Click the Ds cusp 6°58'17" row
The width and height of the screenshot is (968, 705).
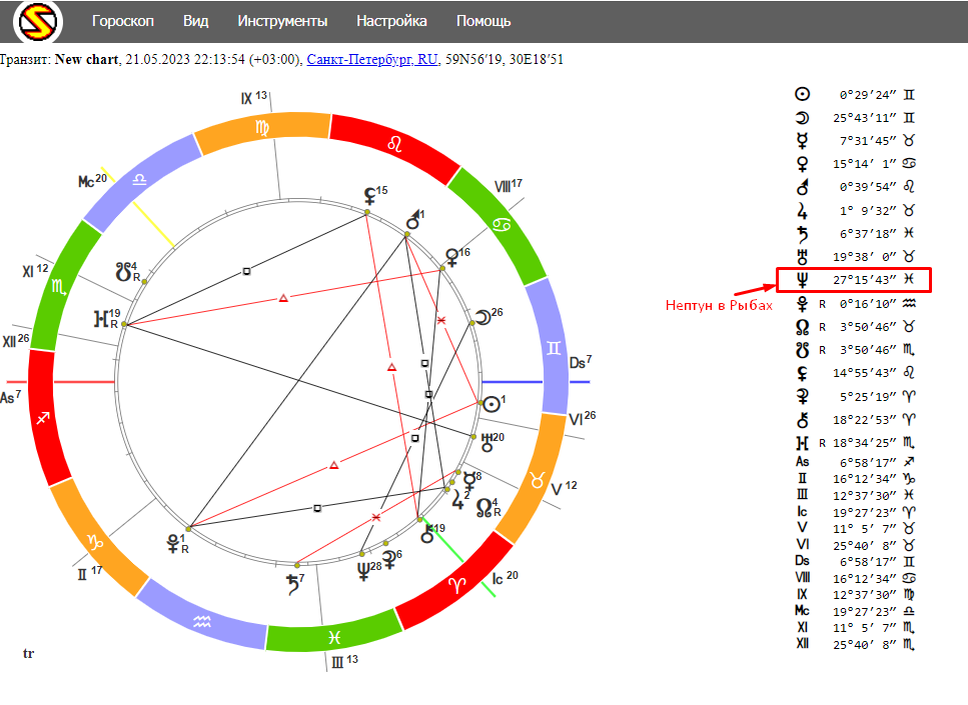pos(855,561)
